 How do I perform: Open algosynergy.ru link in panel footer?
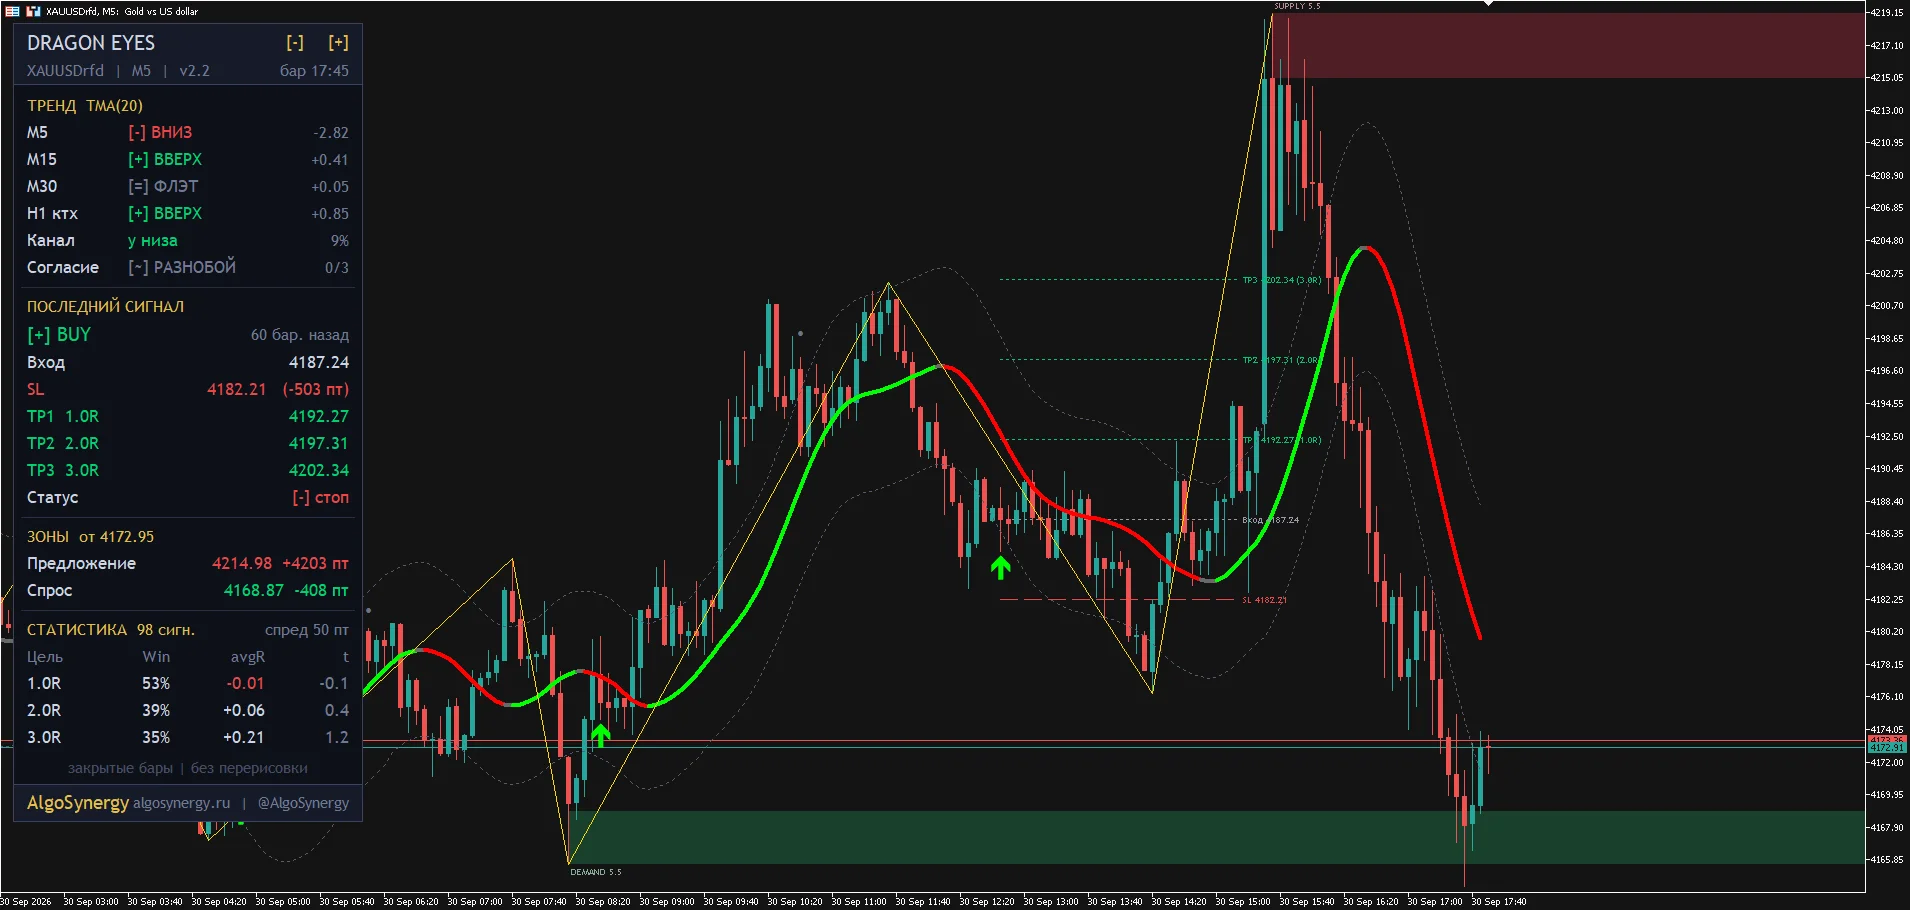(181, 803)
